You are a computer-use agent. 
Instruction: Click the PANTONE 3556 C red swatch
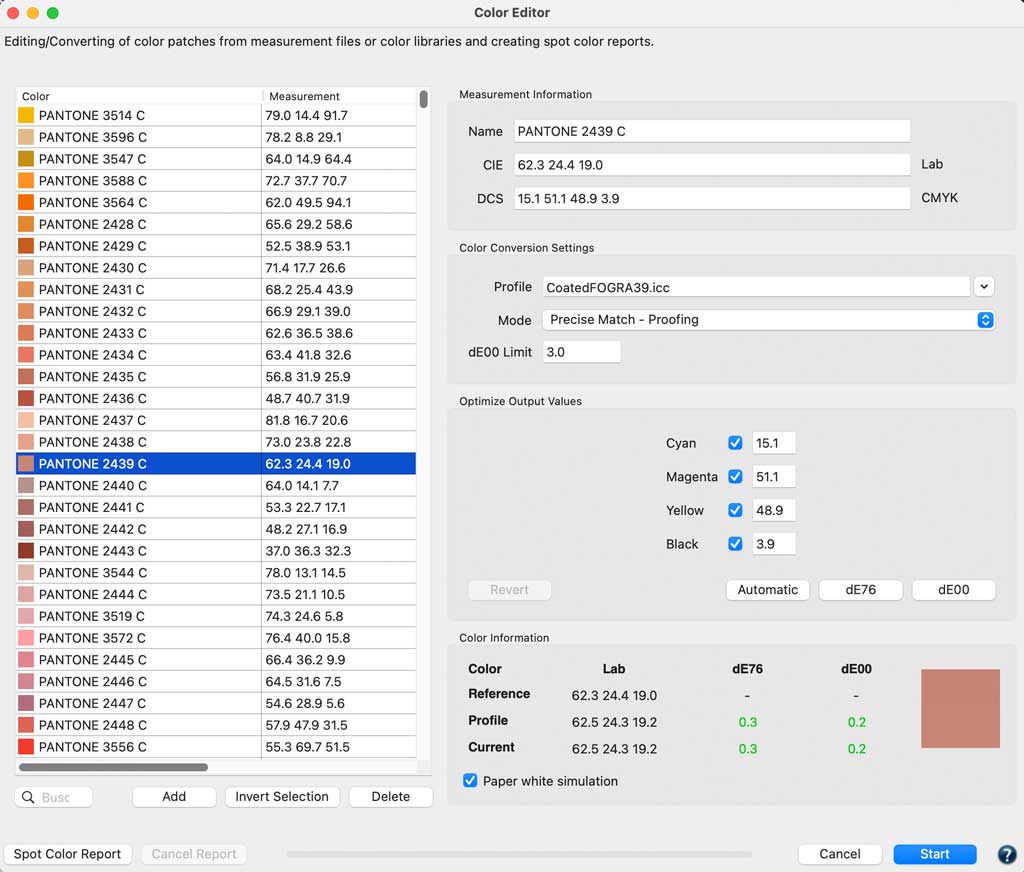[25, 747]
